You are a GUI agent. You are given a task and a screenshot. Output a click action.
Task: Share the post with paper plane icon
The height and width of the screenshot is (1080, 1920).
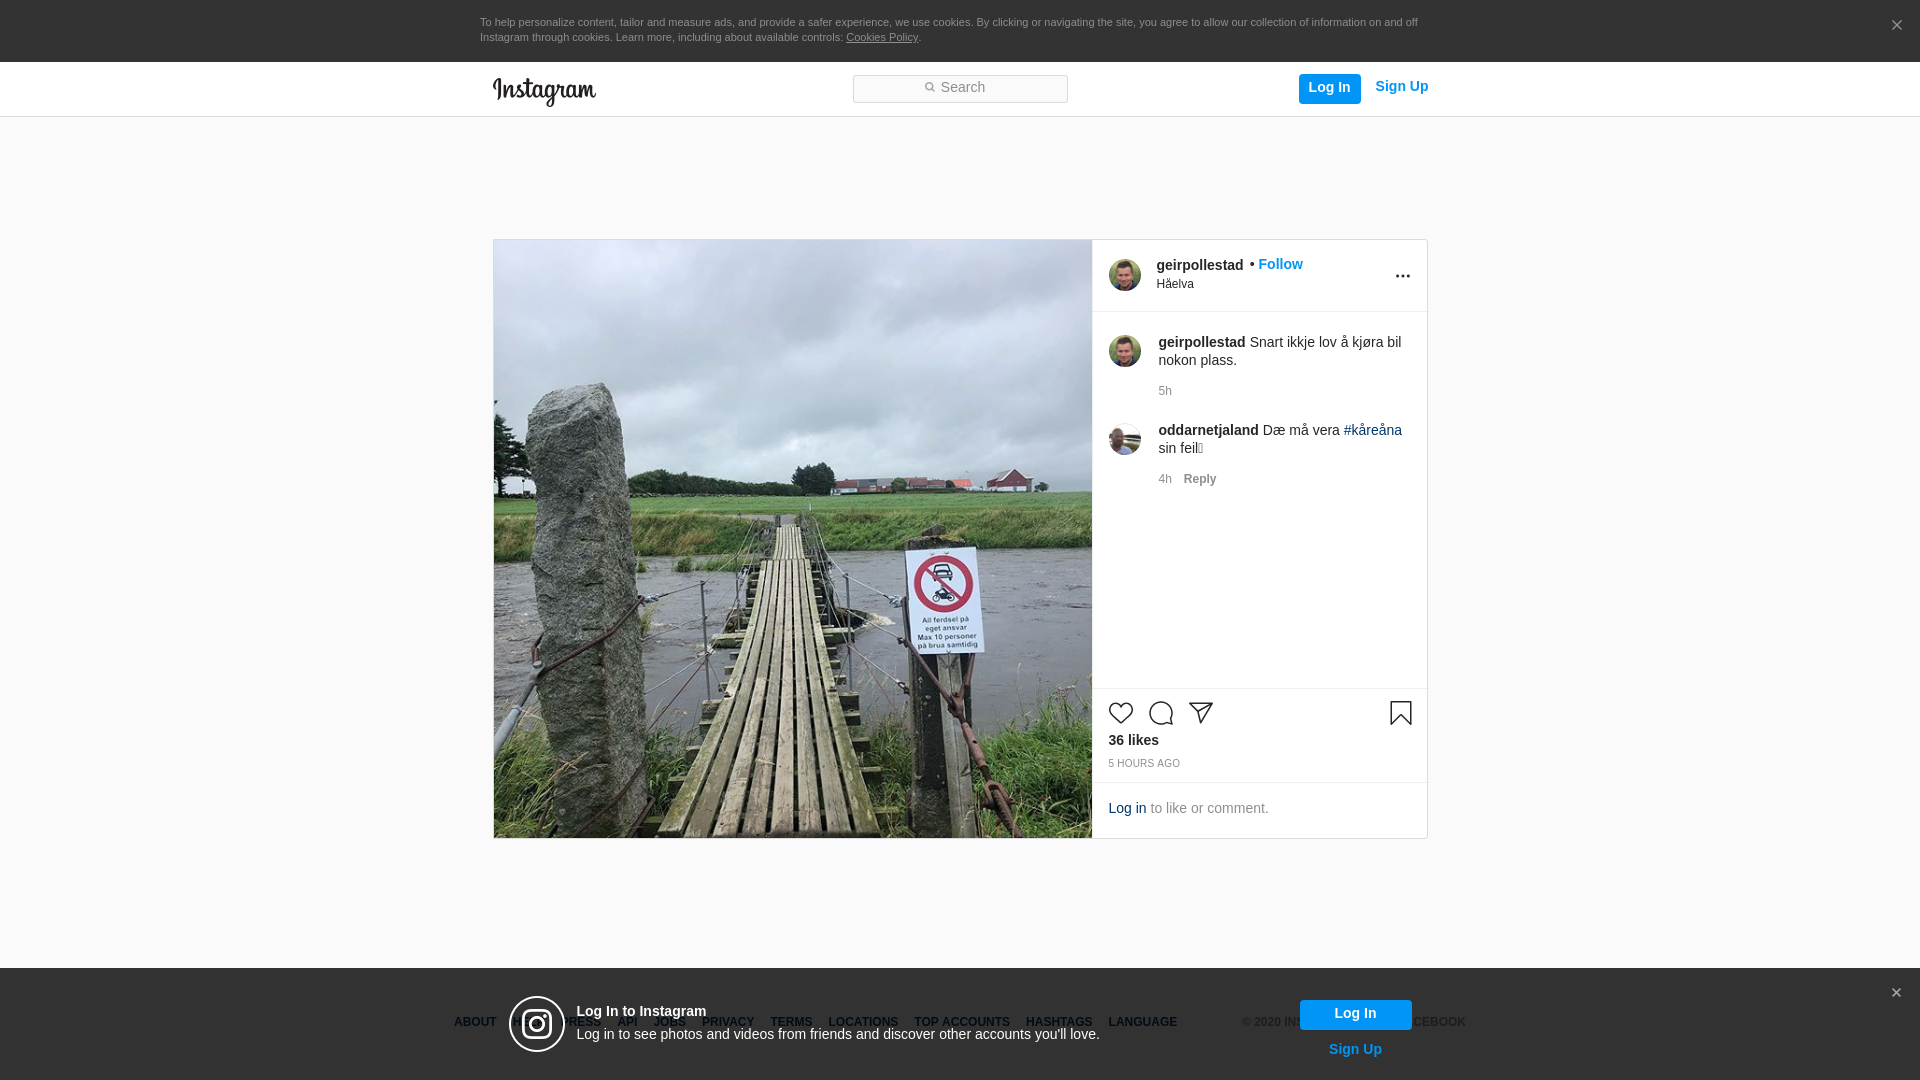[1200, 713]
